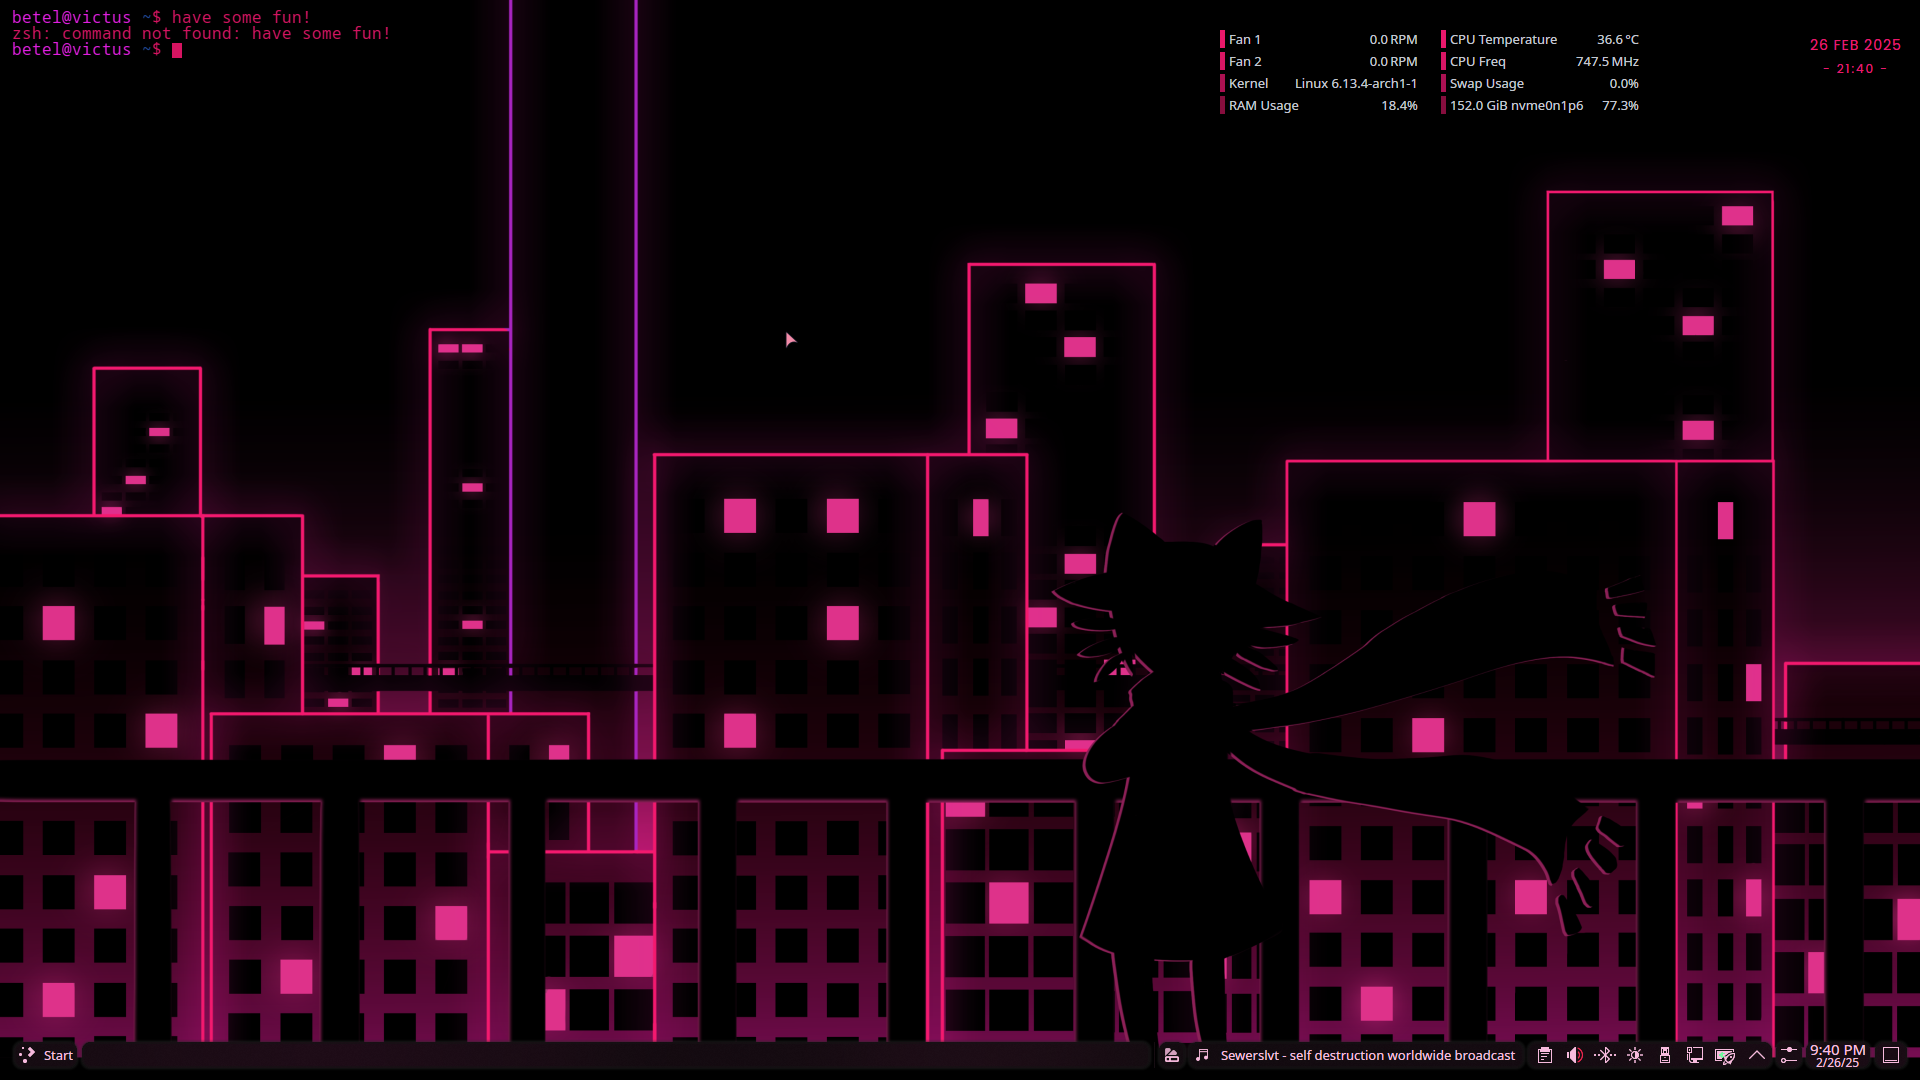Click the Kernel Linux version row
Image resolution: width=1920 pixels, height=1080 pixels.
(x=1319, y=83)
